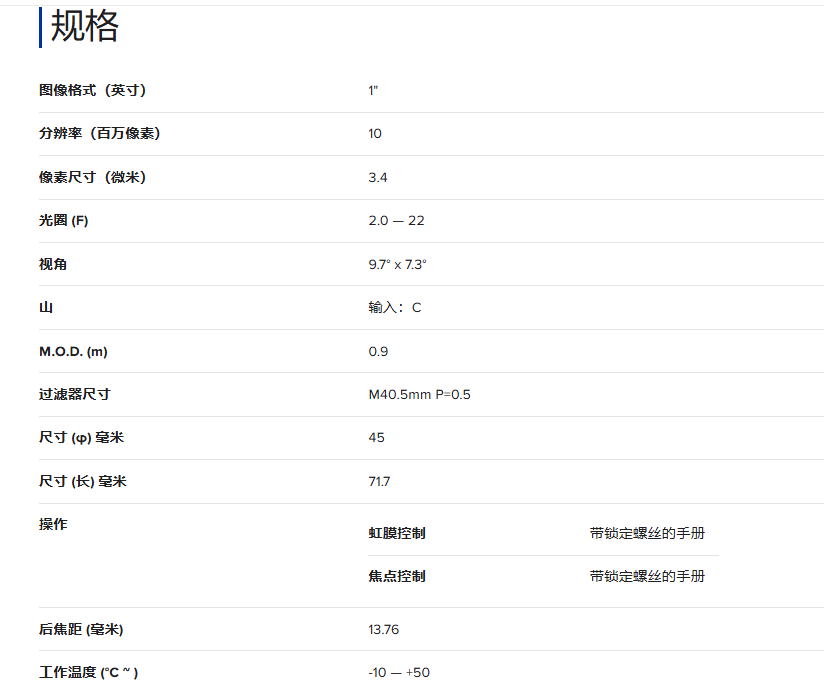Select the 光圈 (F) label
Image resolution: width=824 pixels, height=694 pixels.
point(63,221)
